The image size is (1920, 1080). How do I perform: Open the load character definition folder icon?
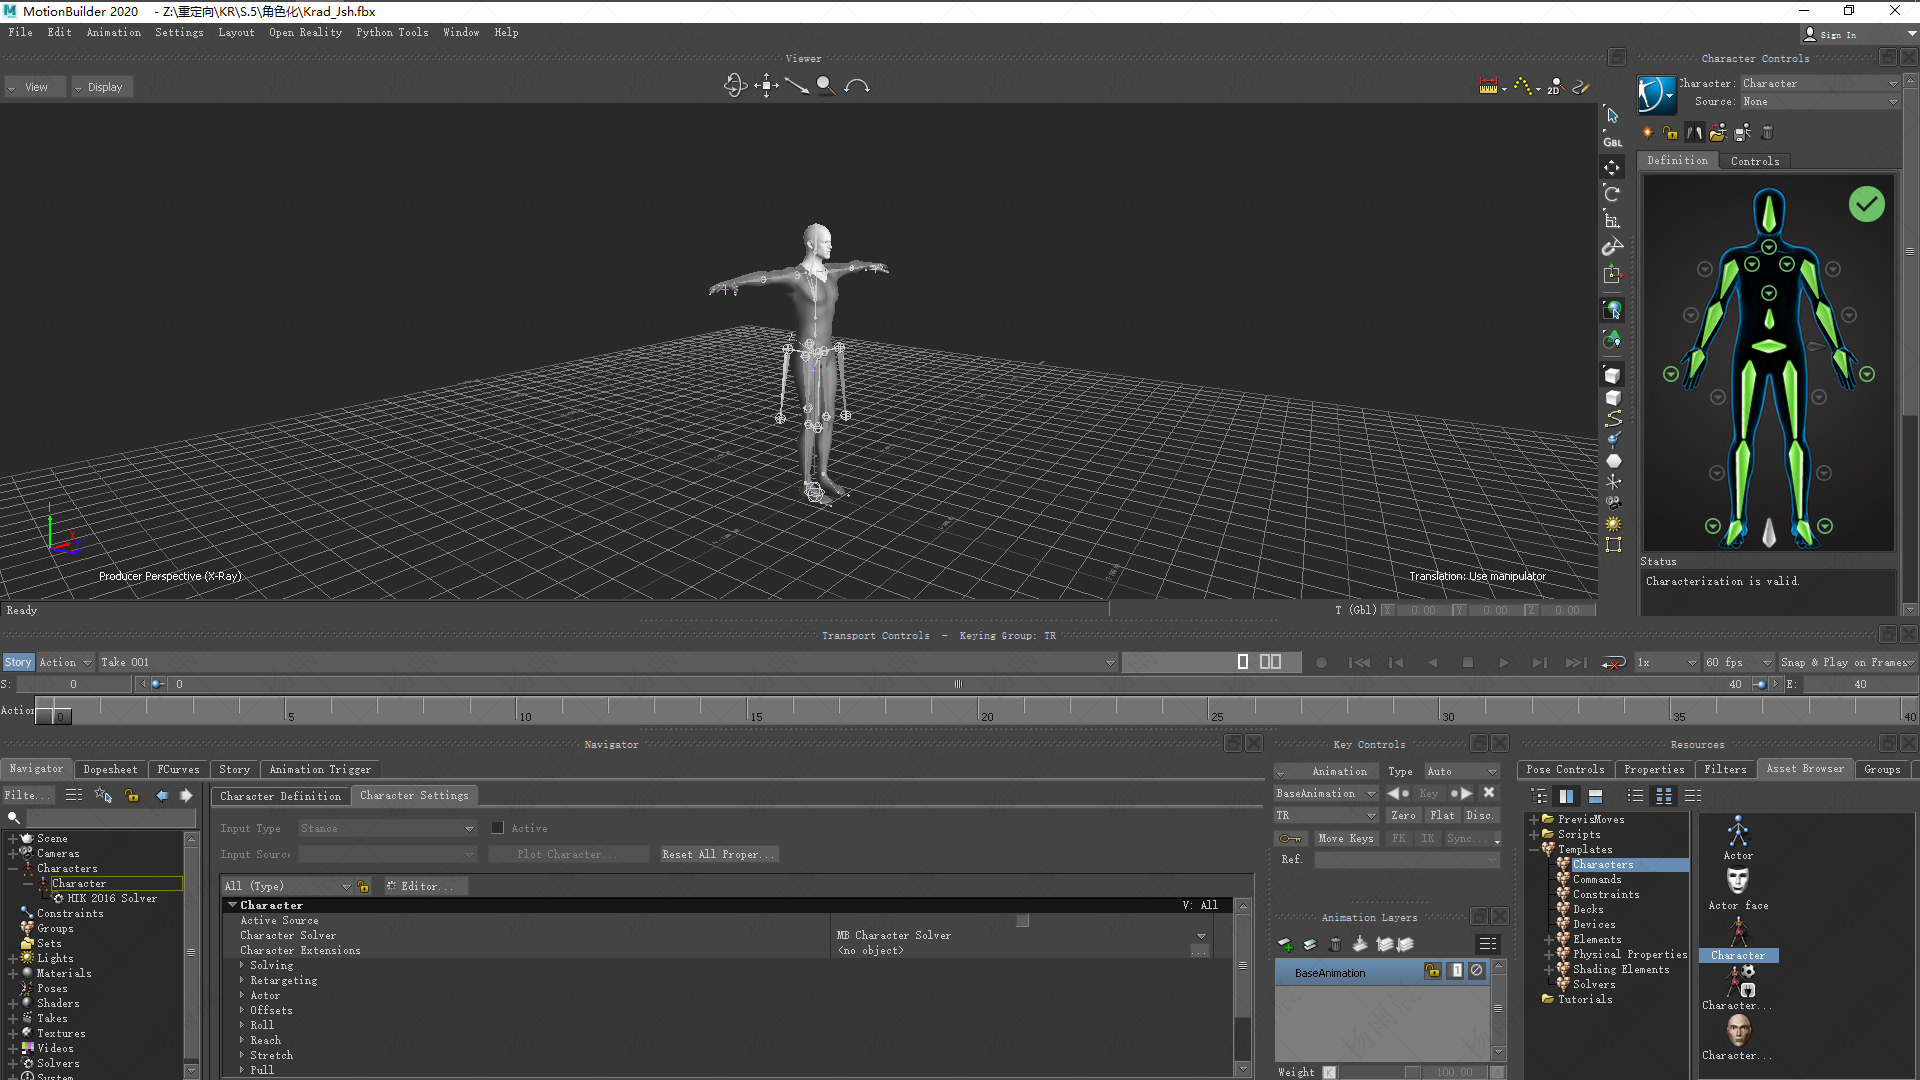tap(1717, 132)
